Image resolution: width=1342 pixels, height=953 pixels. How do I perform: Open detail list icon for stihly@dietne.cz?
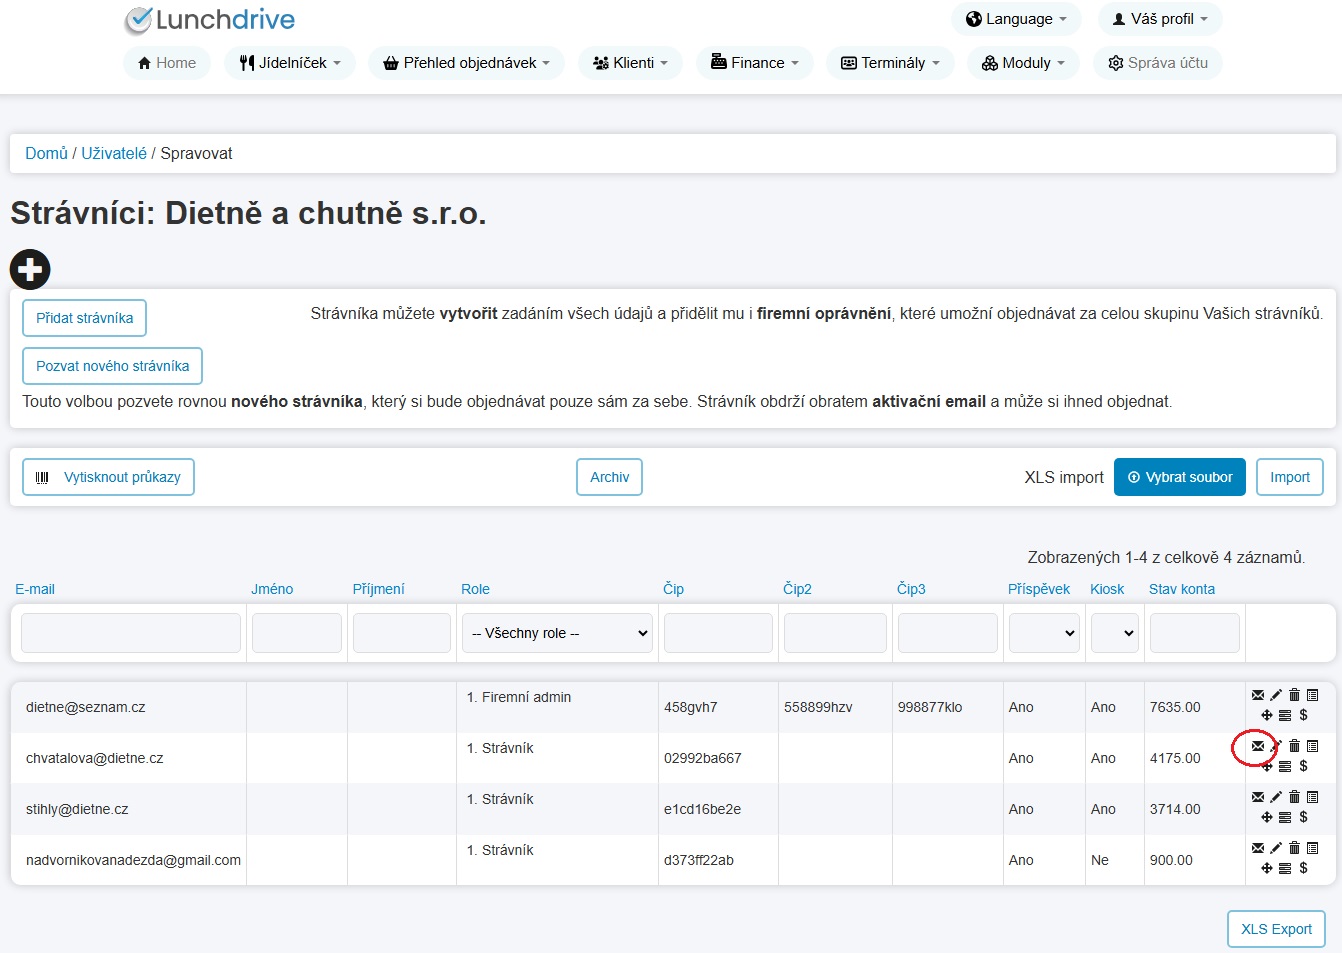click(x=1312, y=797)
